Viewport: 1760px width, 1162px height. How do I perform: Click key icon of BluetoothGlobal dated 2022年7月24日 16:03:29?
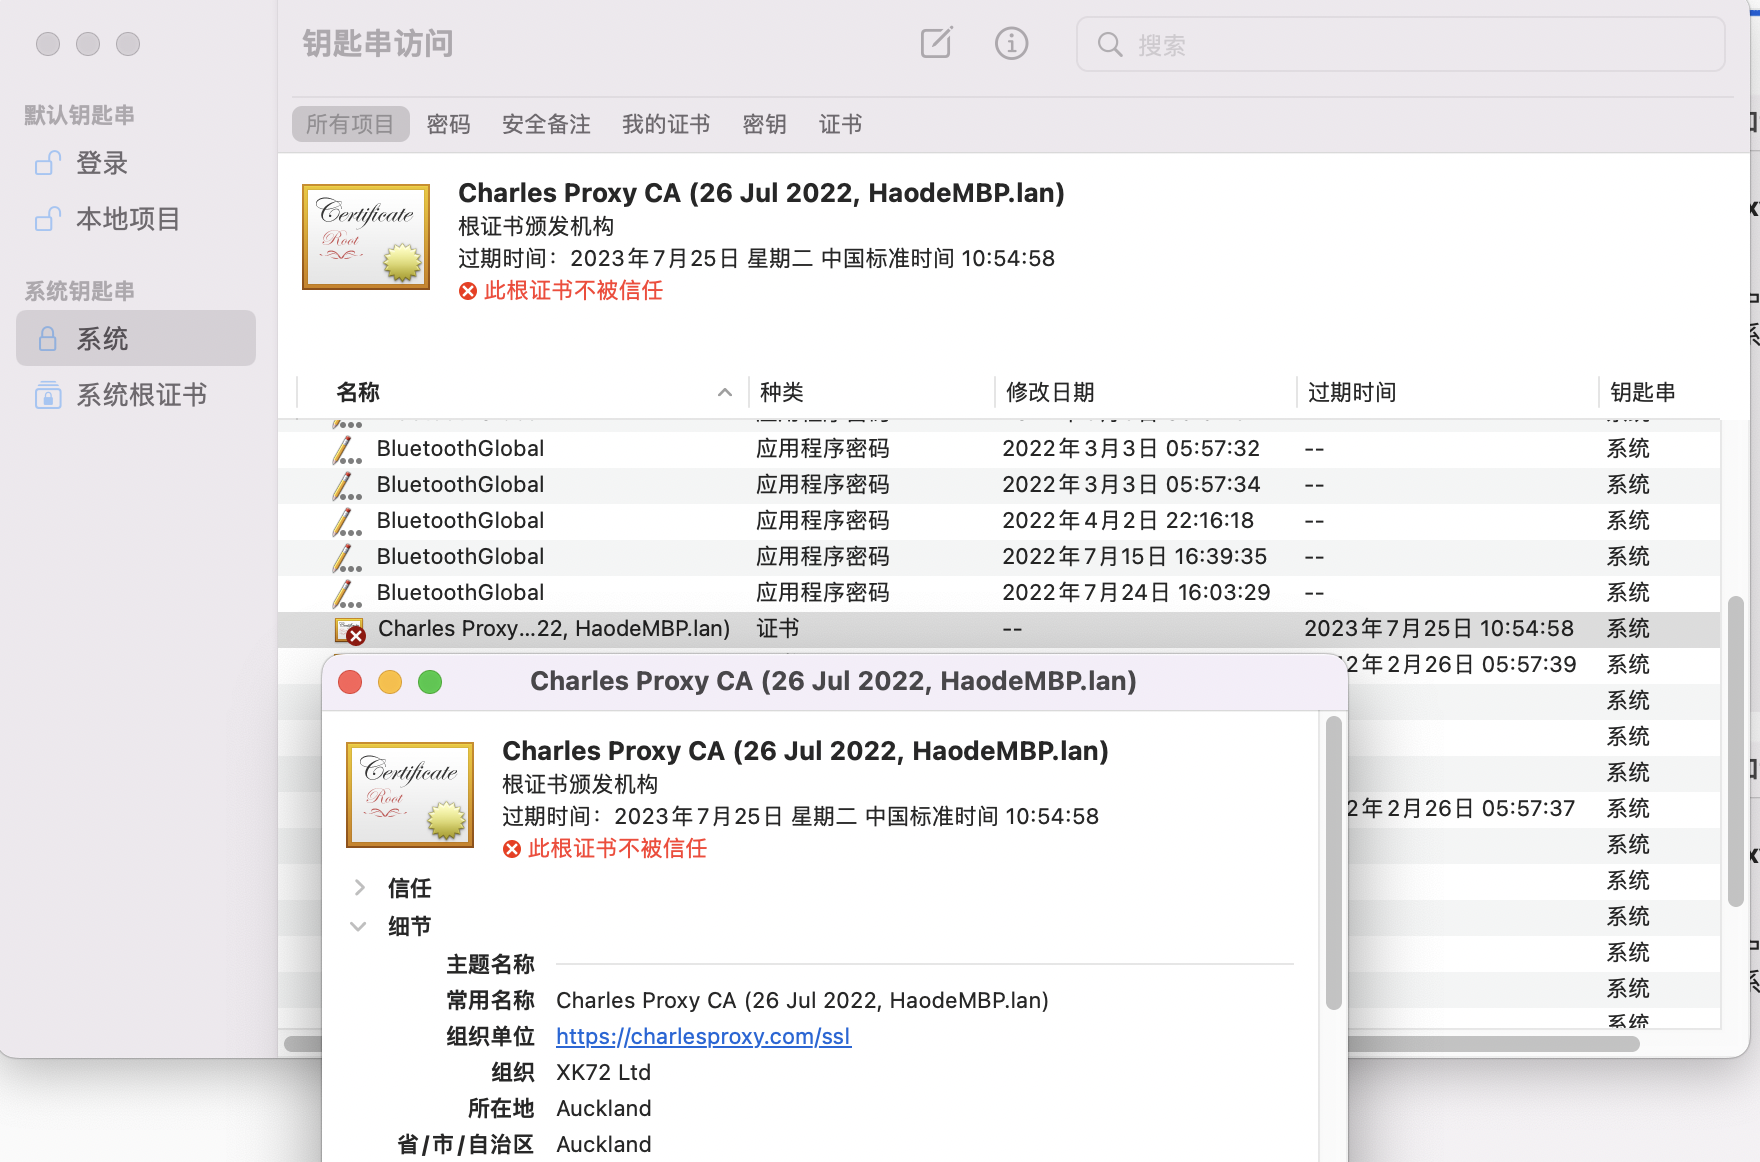346,593
